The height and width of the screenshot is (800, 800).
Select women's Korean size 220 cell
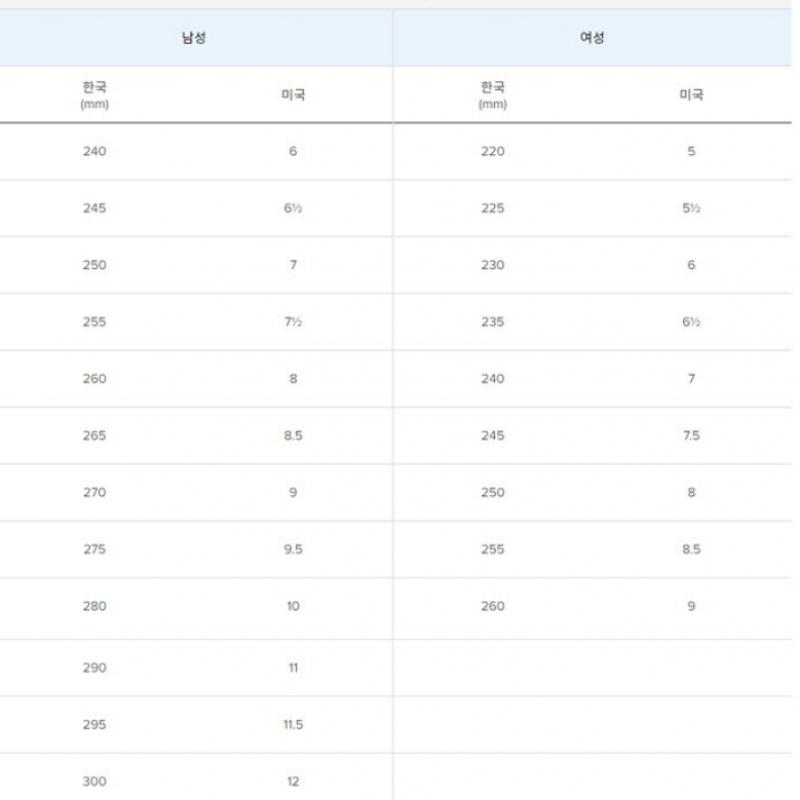(493, 152)
